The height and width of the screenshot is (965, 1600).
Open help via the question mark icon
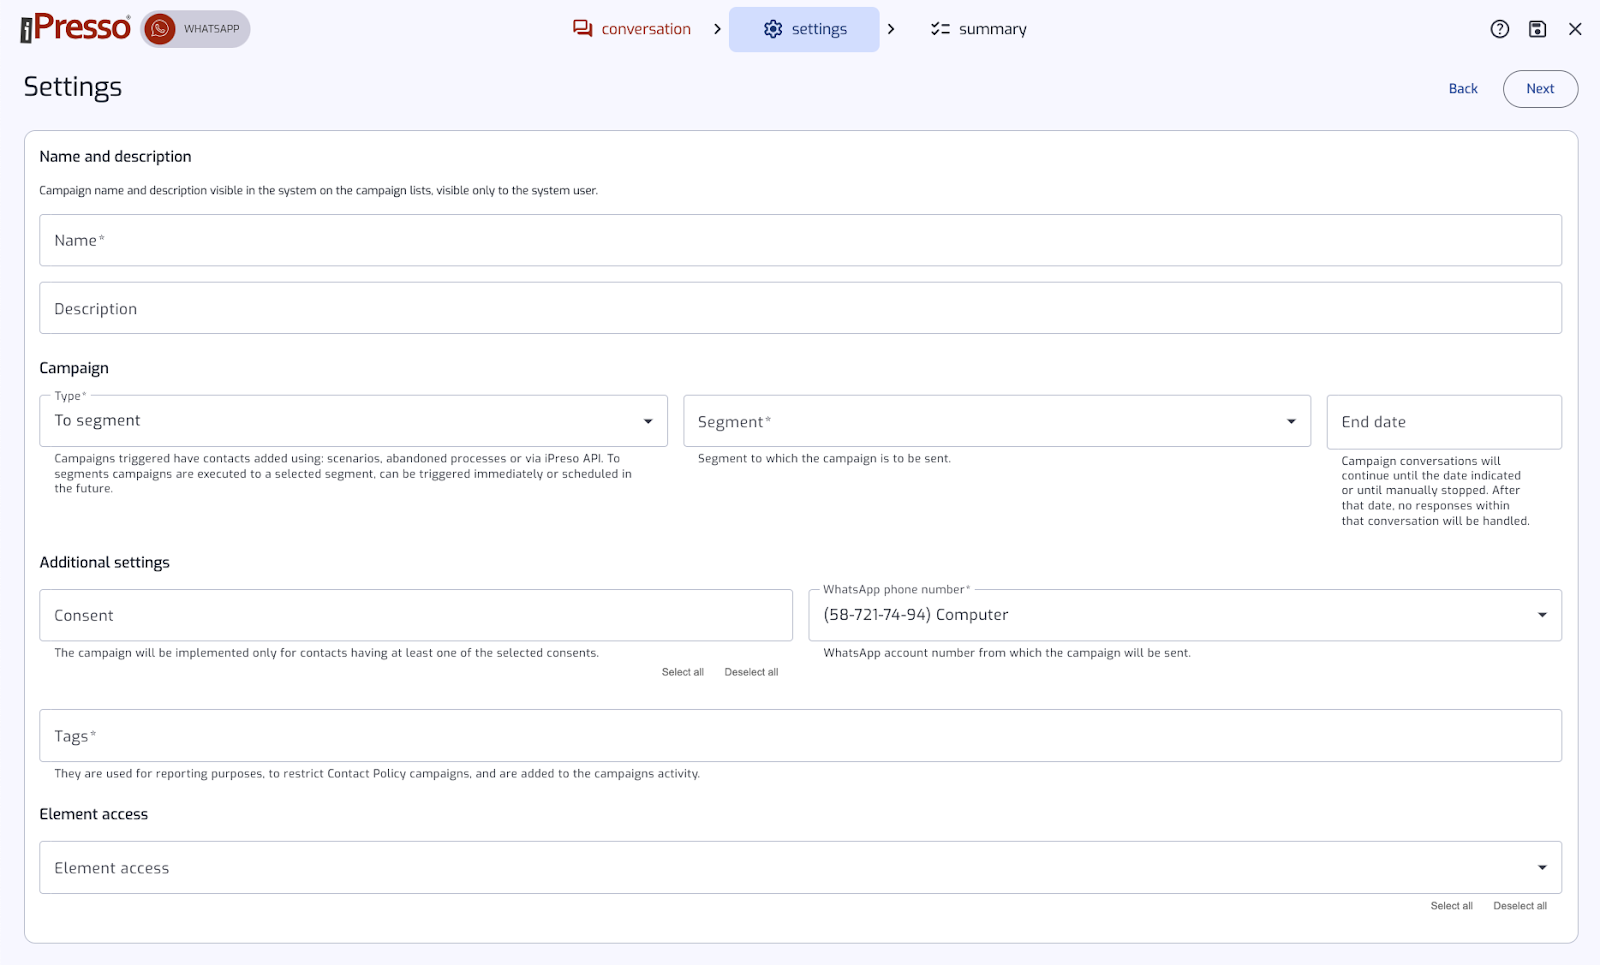coord(1500,29)
